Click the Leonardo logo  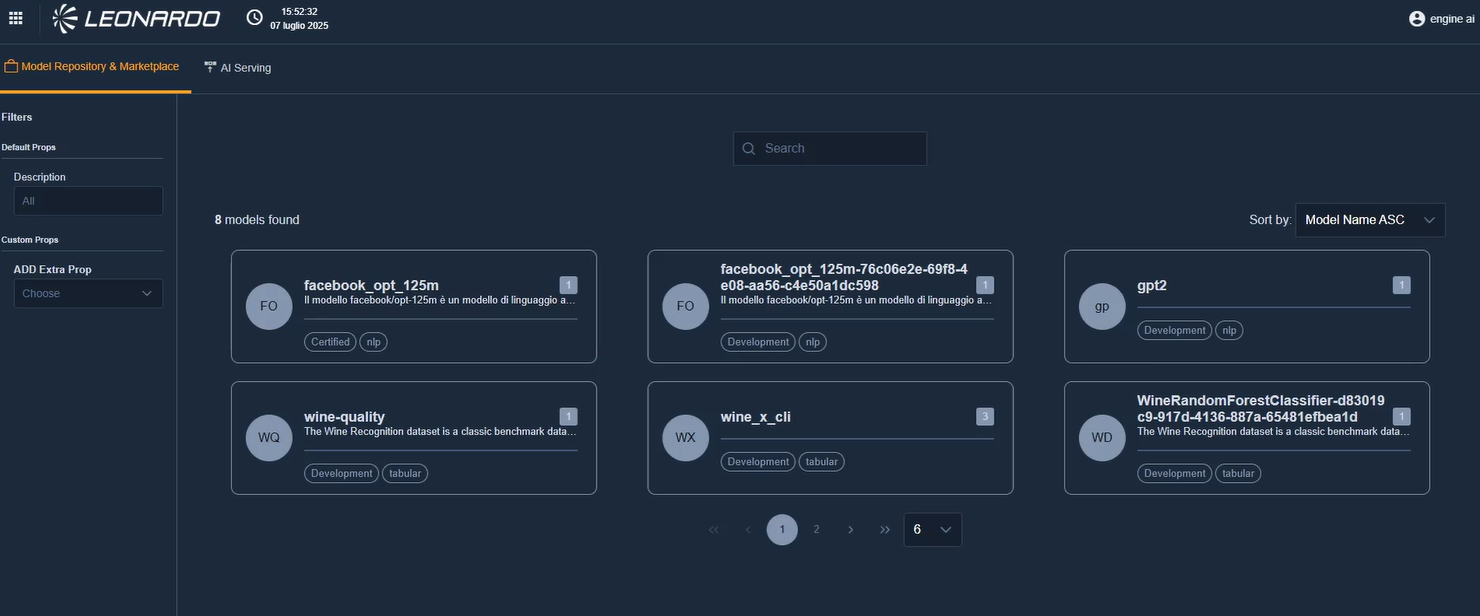(136, 18)
